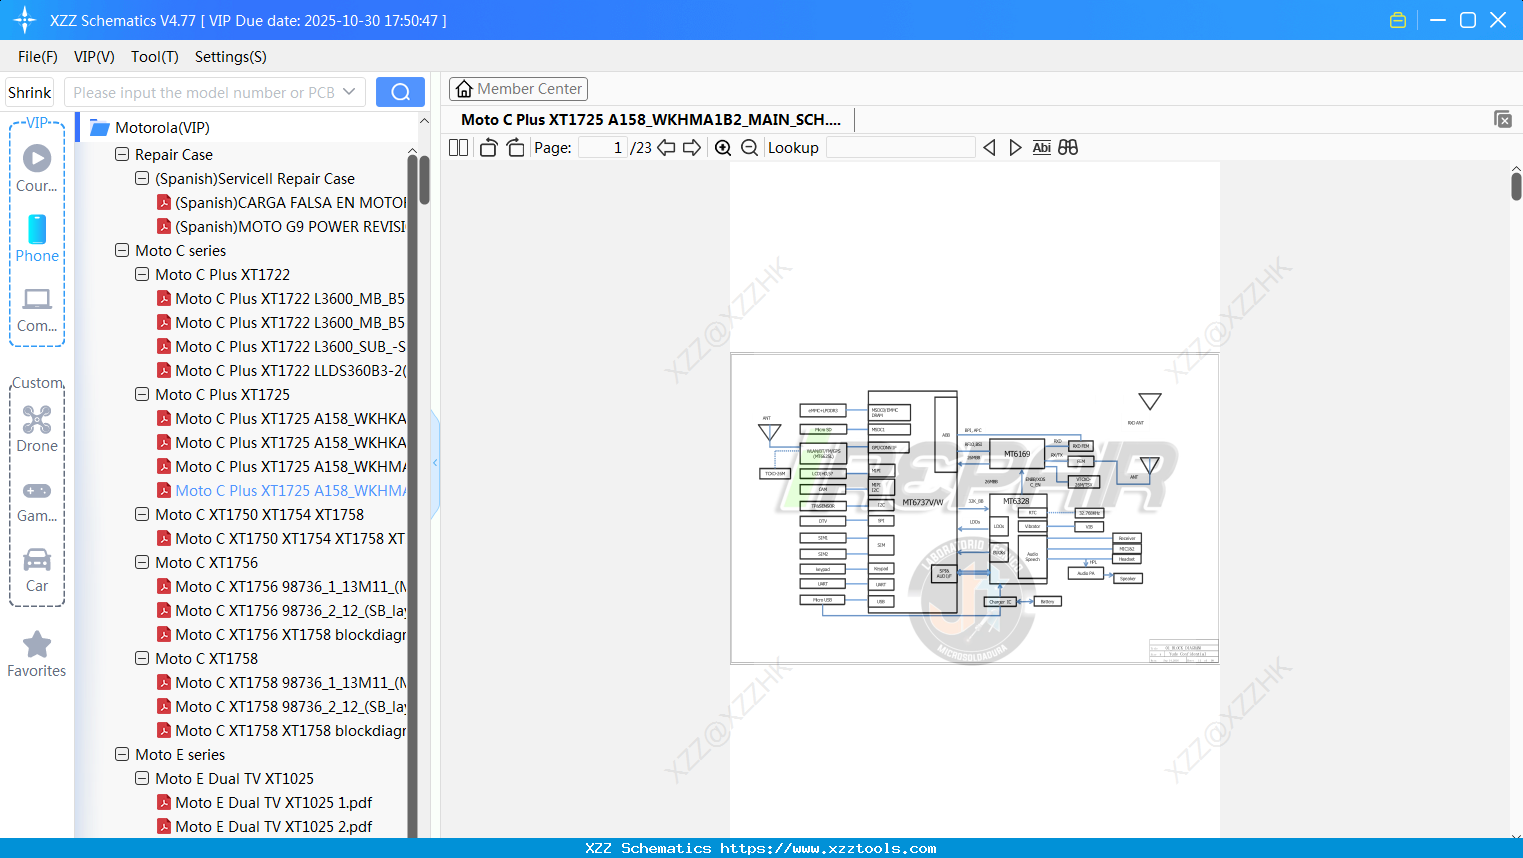
Task: Open Moto E Dual TV XT1025 2.pdf
Action: coord(265,827)
